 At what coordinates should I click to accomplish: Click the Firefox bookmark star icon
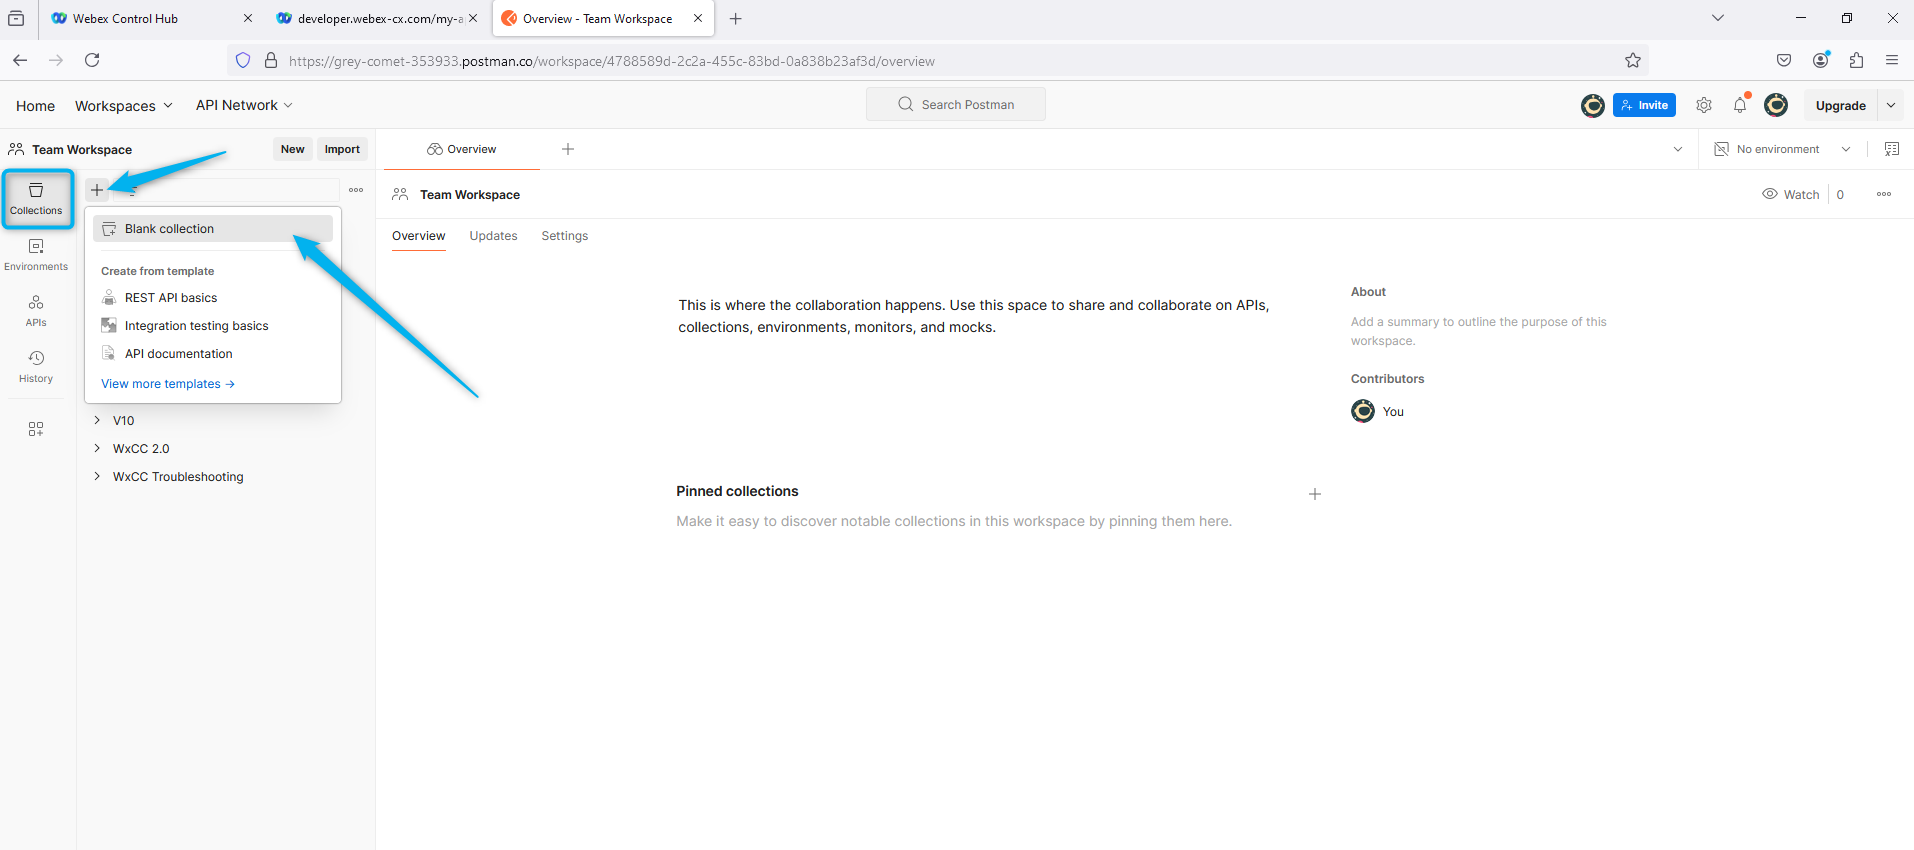1633,61
